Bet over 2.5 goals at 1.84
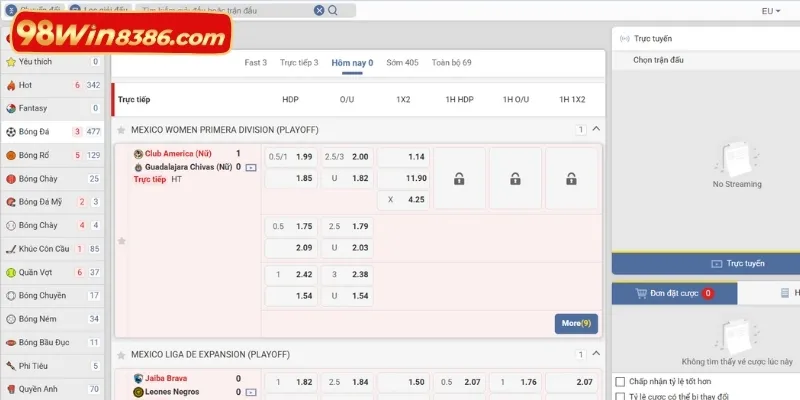Screen dimensions: 800x400 coord(347,382)
